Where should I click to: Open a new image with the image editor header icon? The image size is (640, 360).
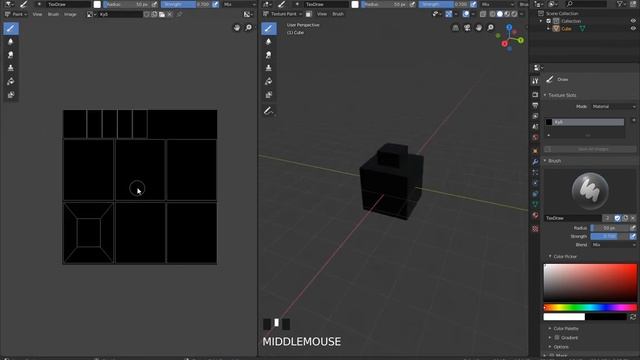point(154,14)
